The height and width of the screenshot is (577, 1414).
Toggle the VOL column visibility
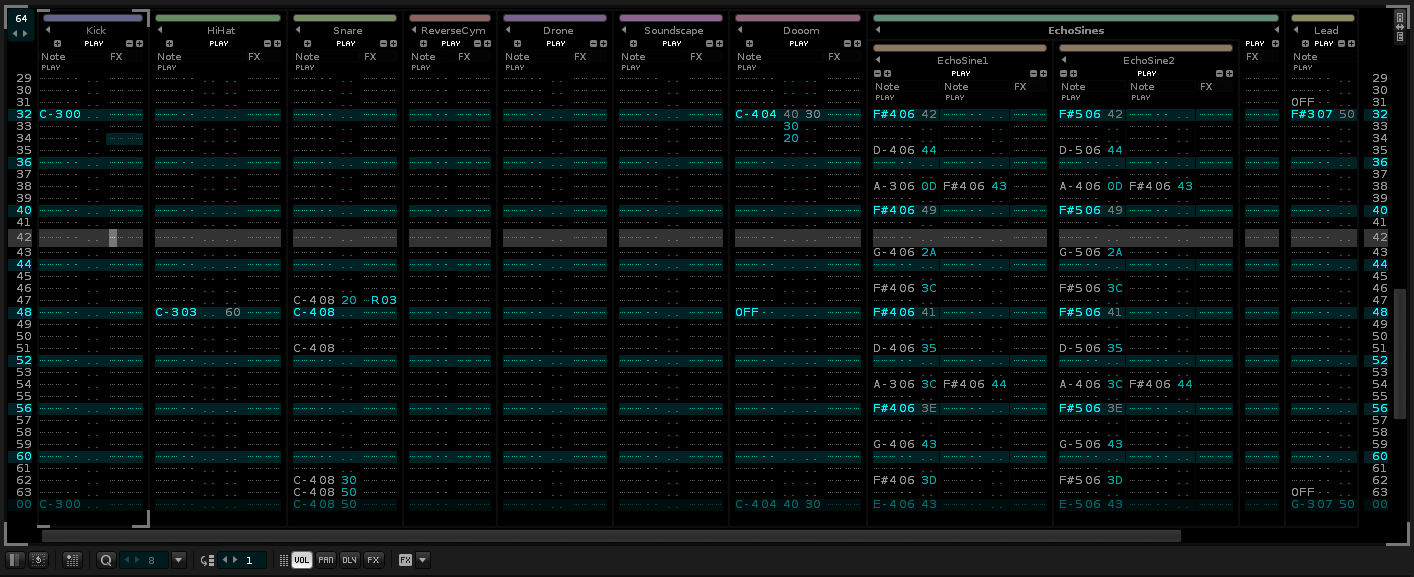tap(302, 560)
